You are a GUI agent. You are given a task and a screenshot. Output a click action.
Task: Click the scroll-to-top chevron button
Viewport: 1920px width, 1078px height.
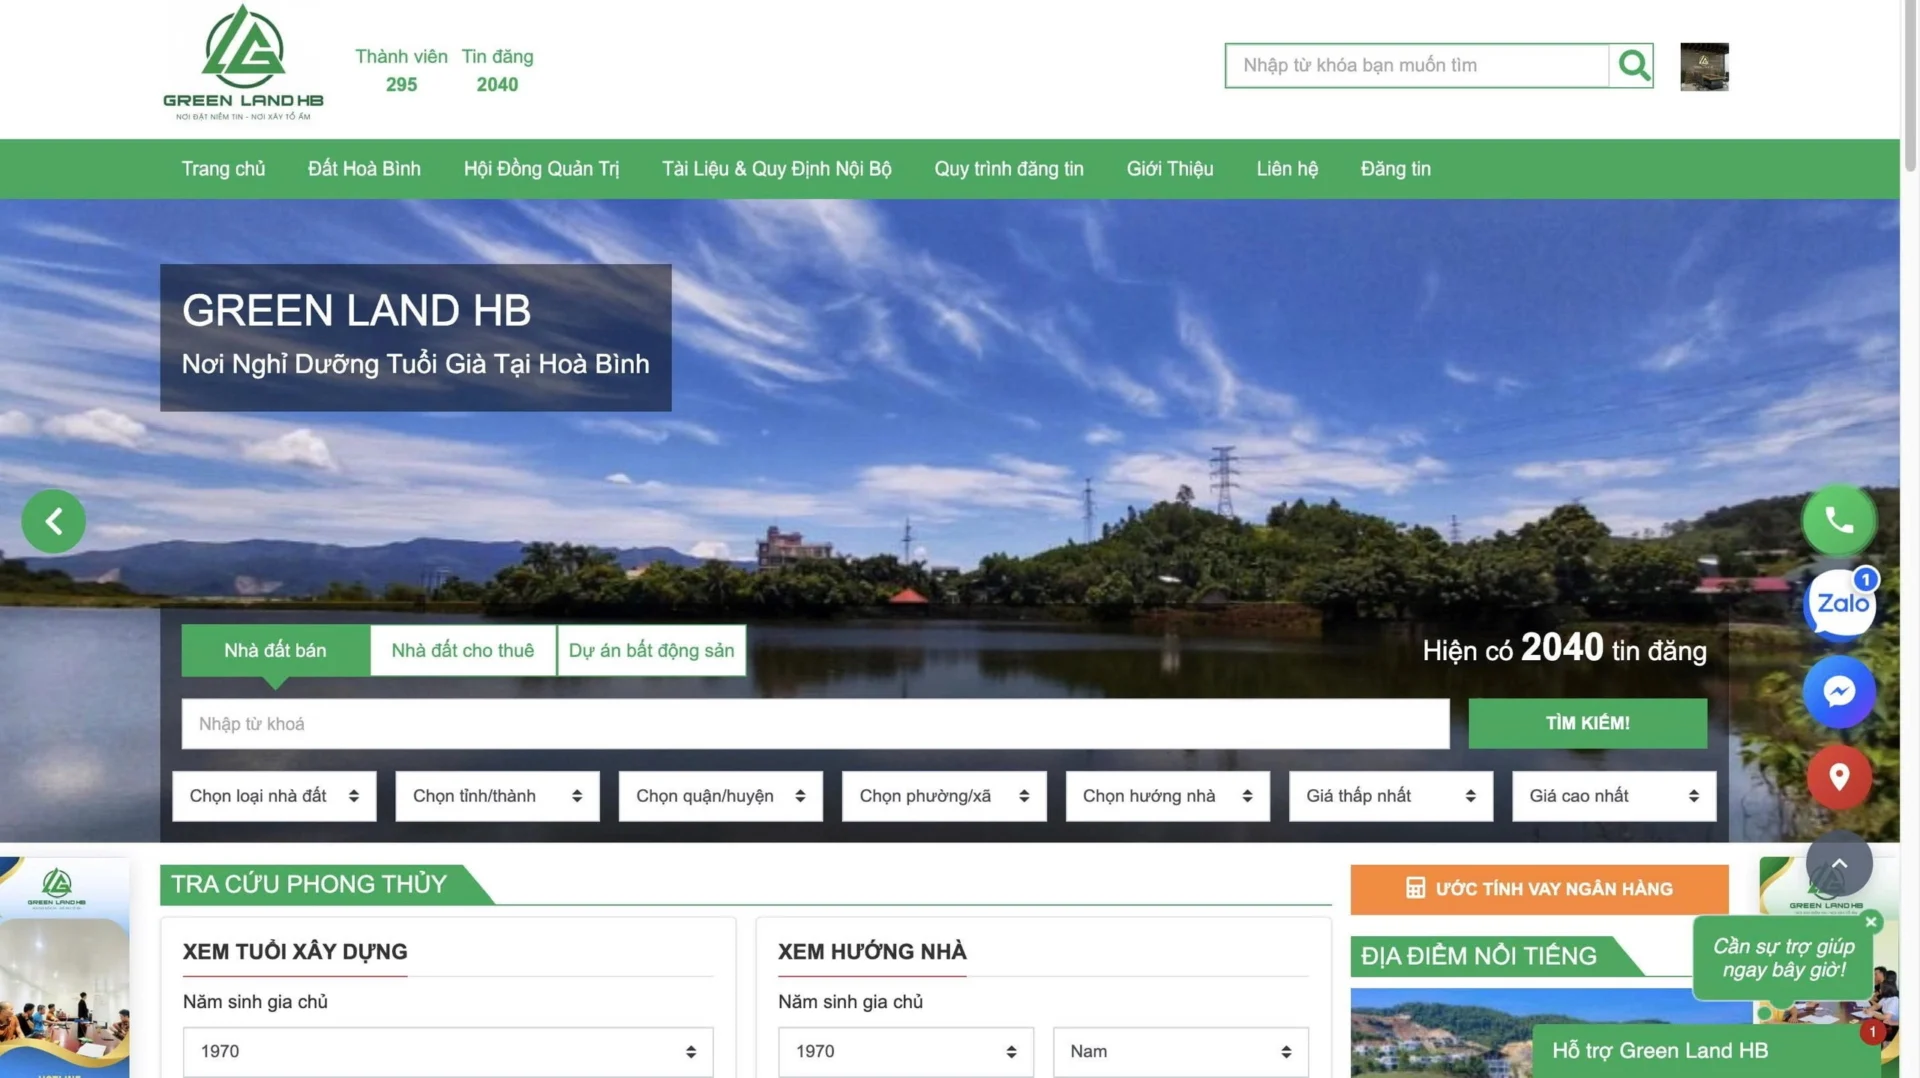[x=1839, y=864]
